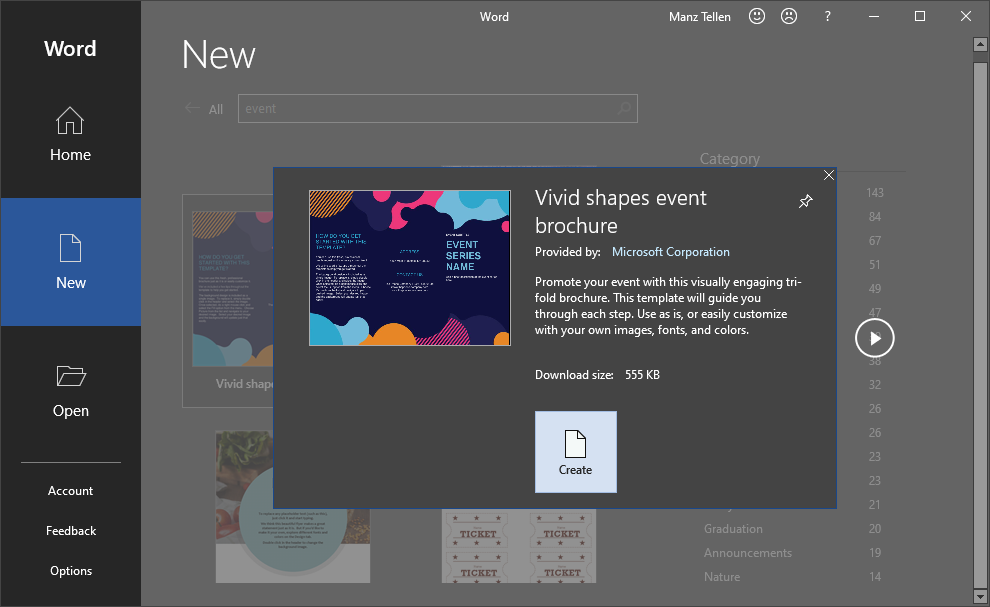Start search with the magnifier icon

(x=624, y=109)
